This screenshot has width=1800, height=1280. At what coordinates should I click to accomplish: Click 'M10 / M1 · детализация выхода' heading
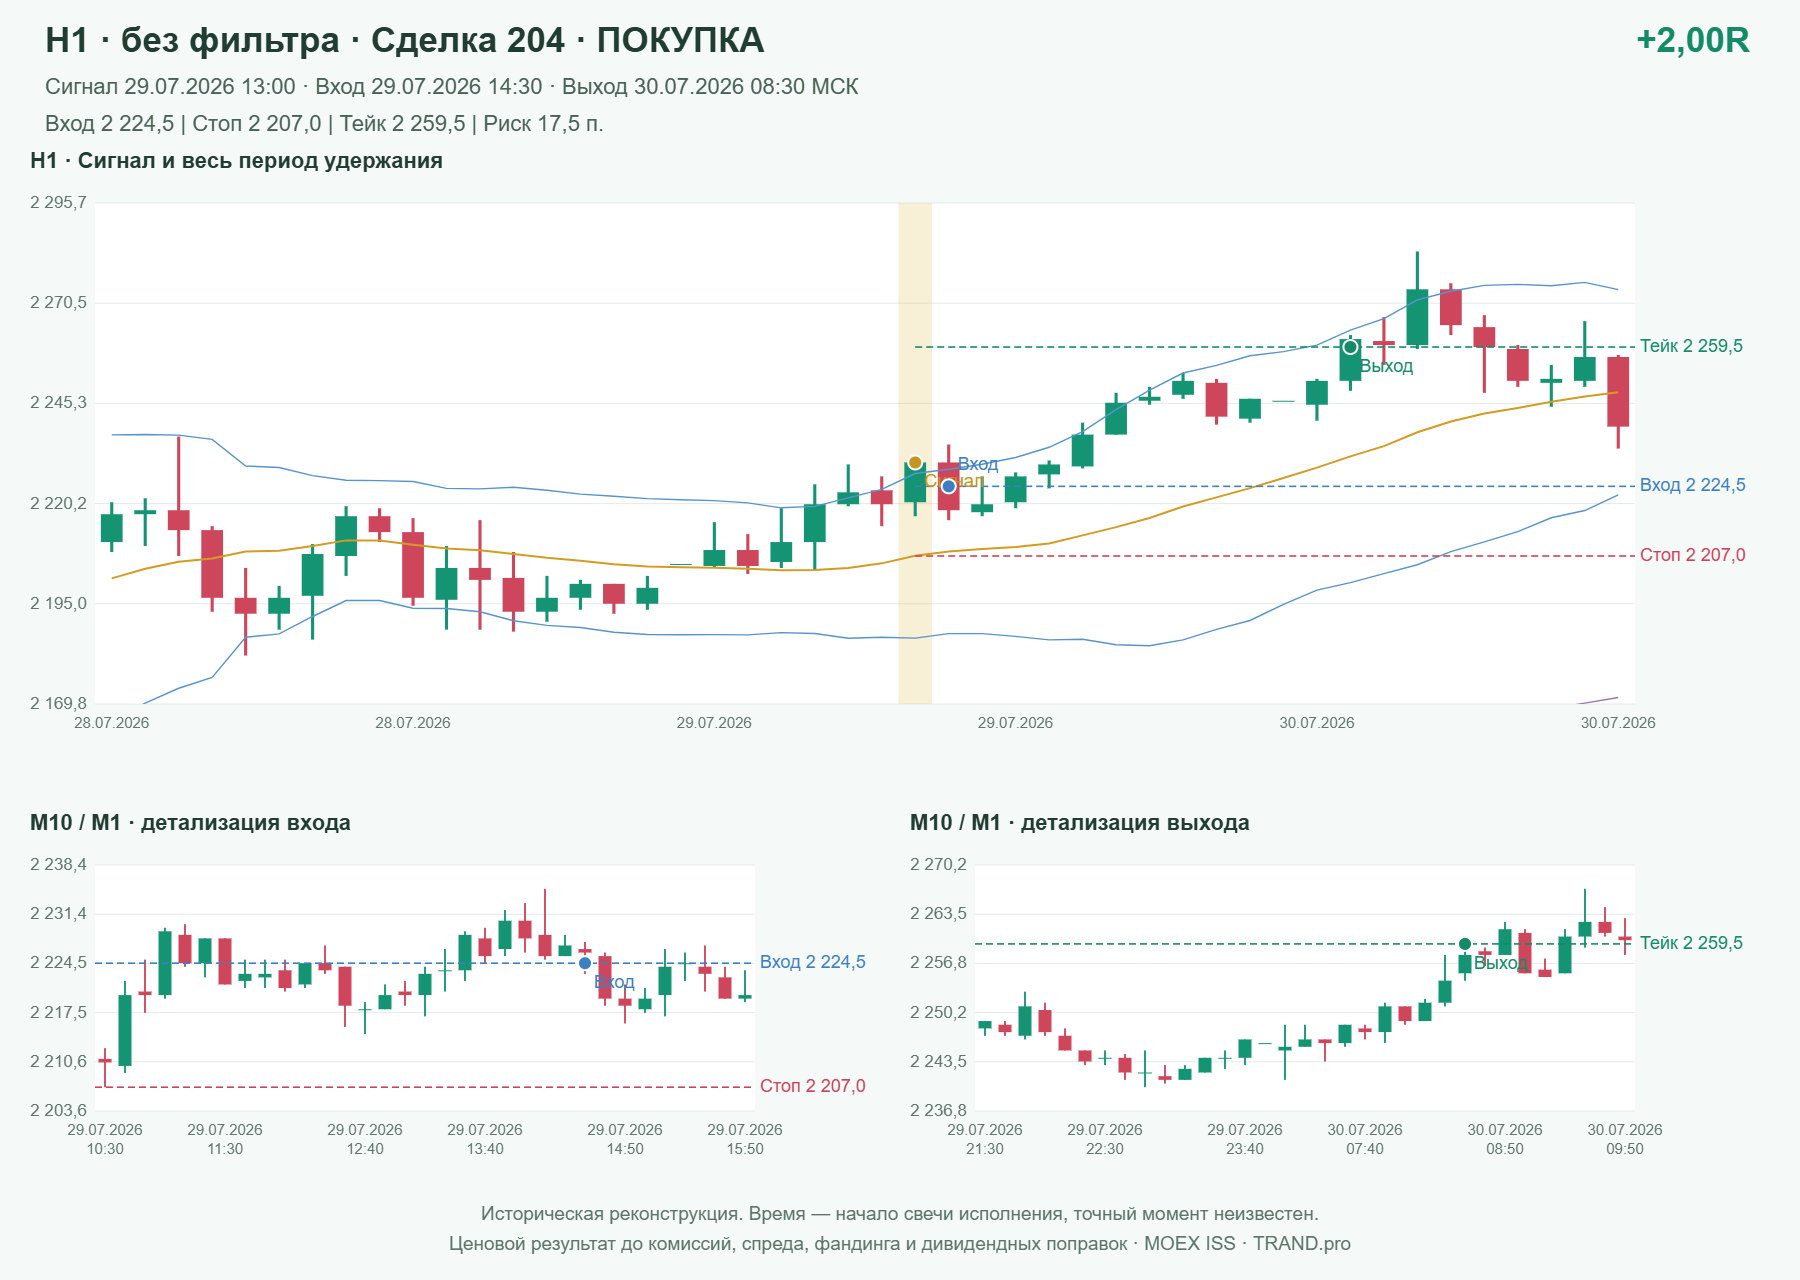(x=1079, y=823)
